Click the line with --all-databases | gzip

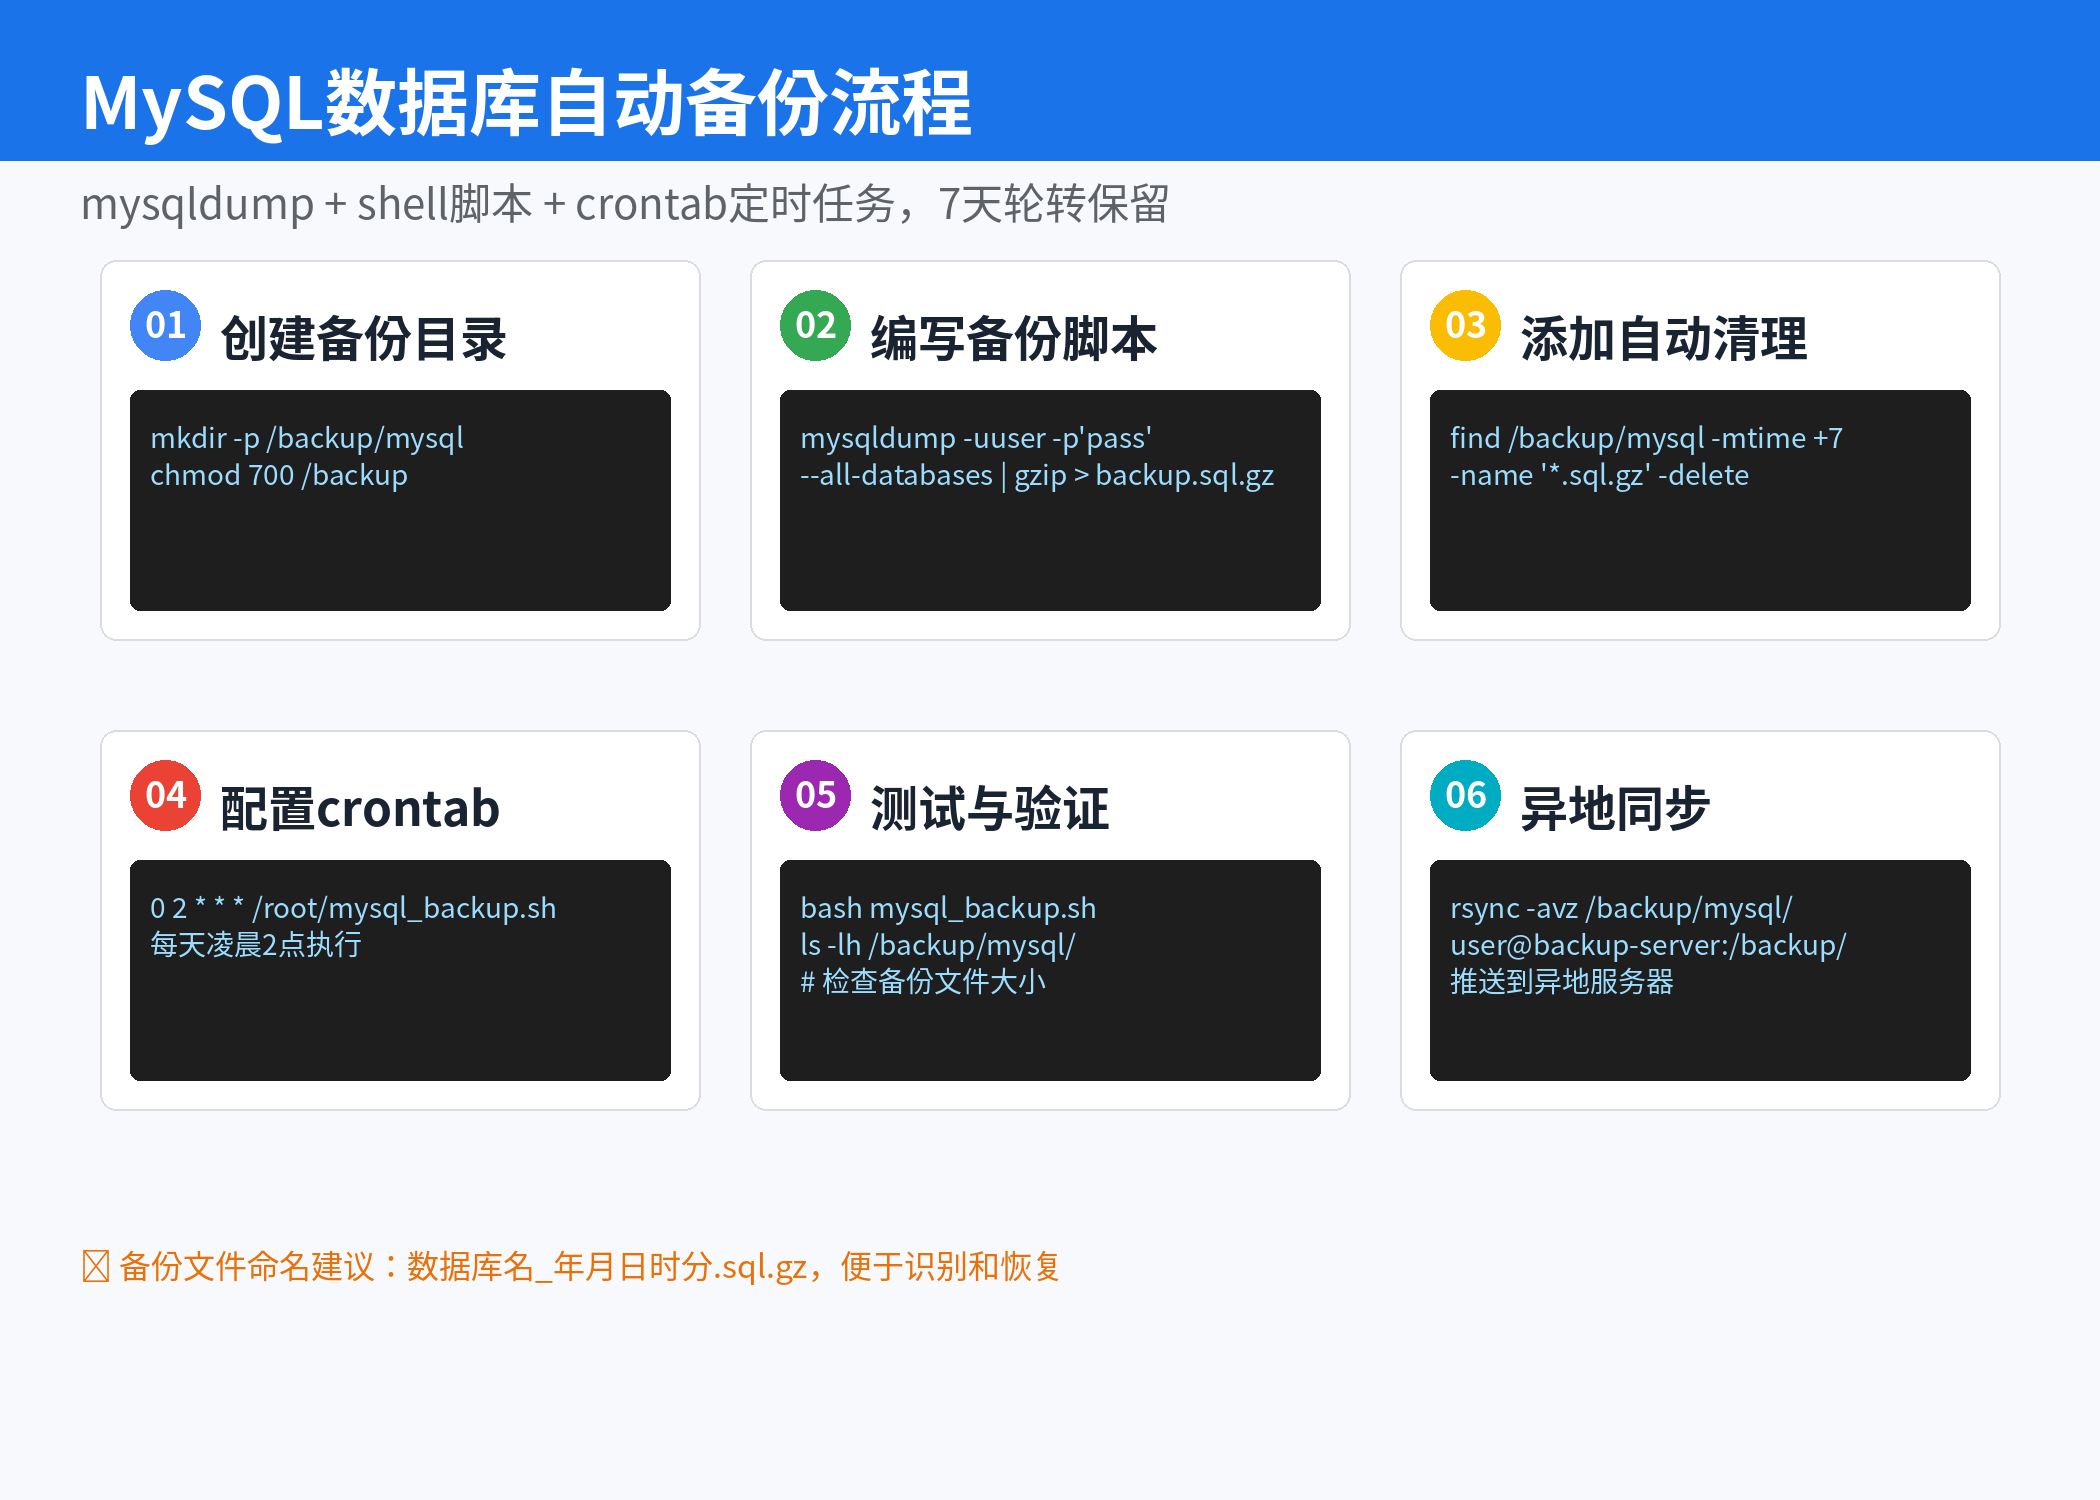click(1037, 475)
